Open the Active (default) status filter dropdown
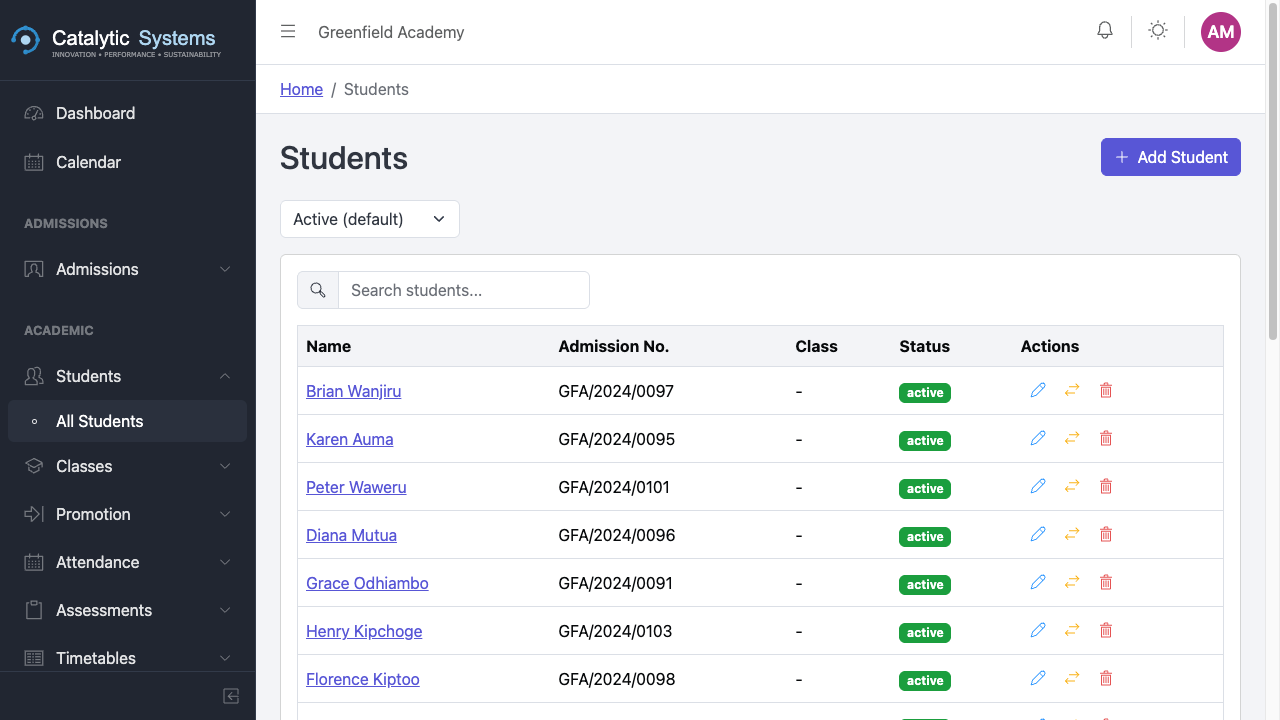Viewport: 1280px width, 720px height. coord(370,219)
